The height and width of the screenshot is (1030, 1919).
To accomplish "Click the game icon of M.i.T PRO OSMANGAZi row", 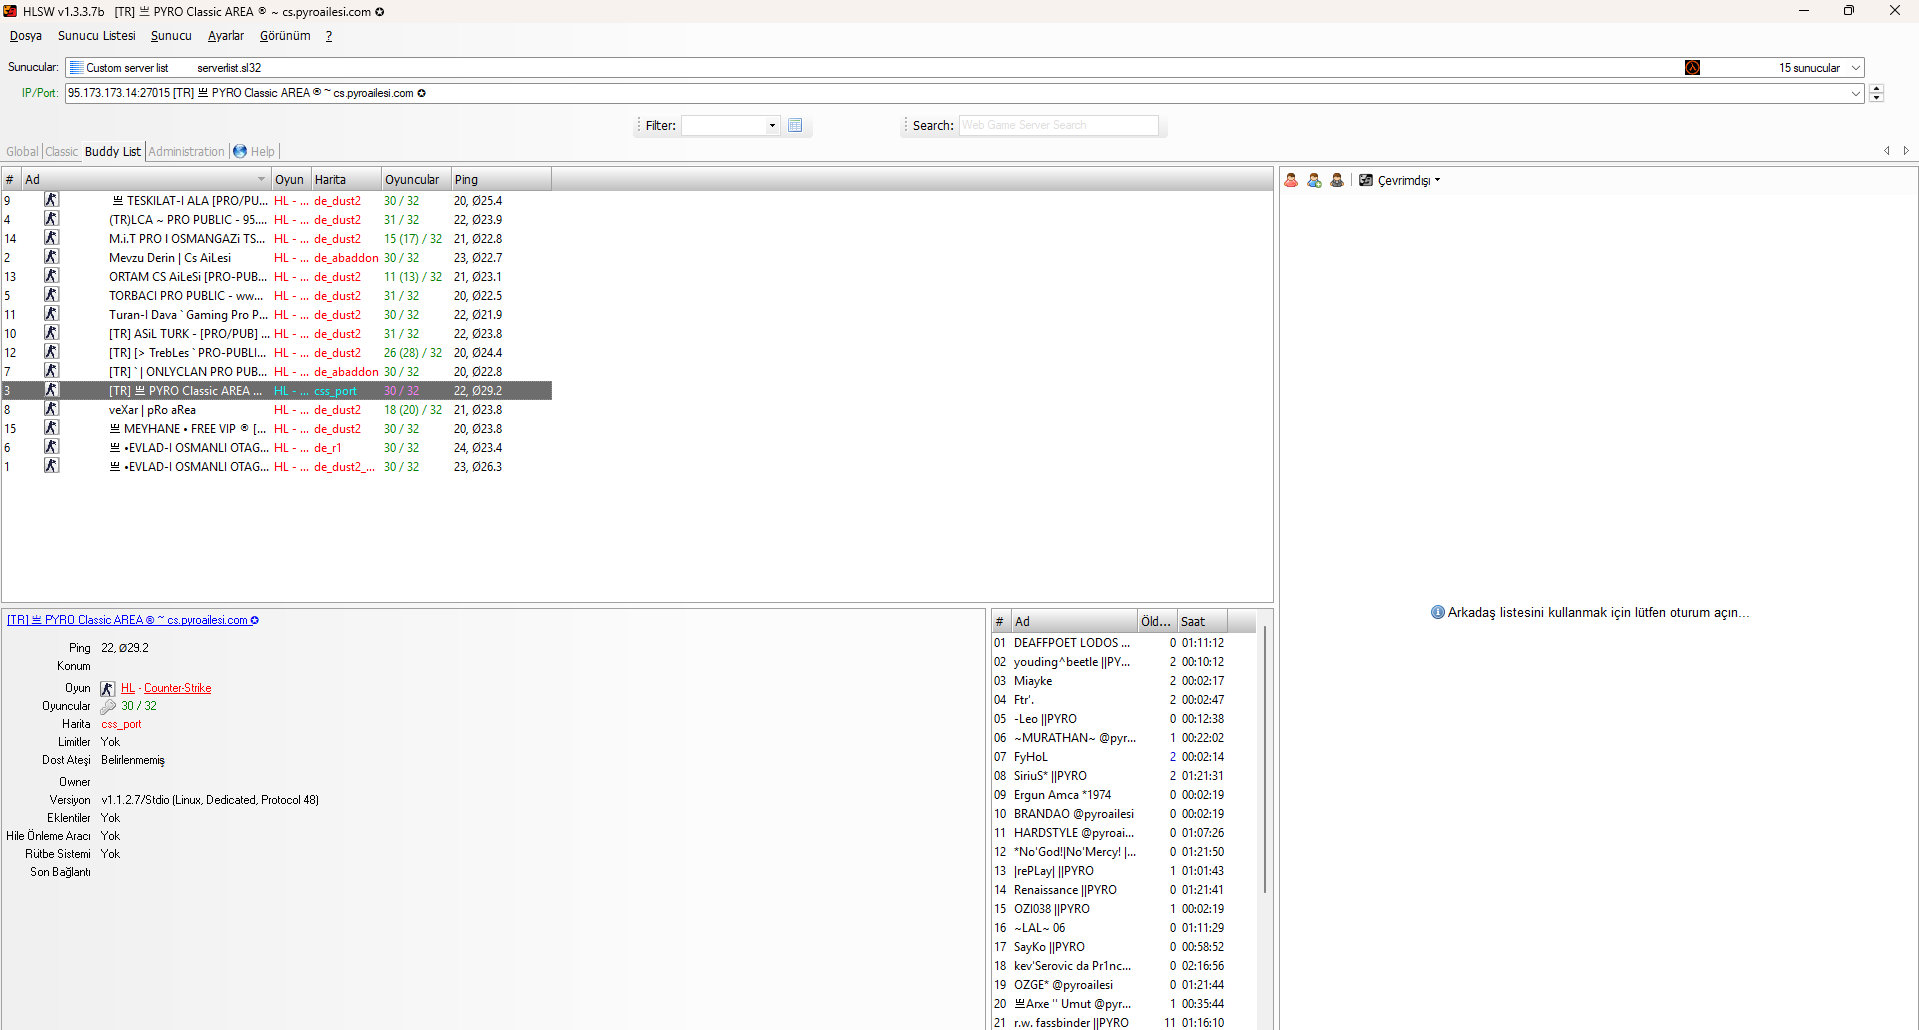I will [51, 238].
